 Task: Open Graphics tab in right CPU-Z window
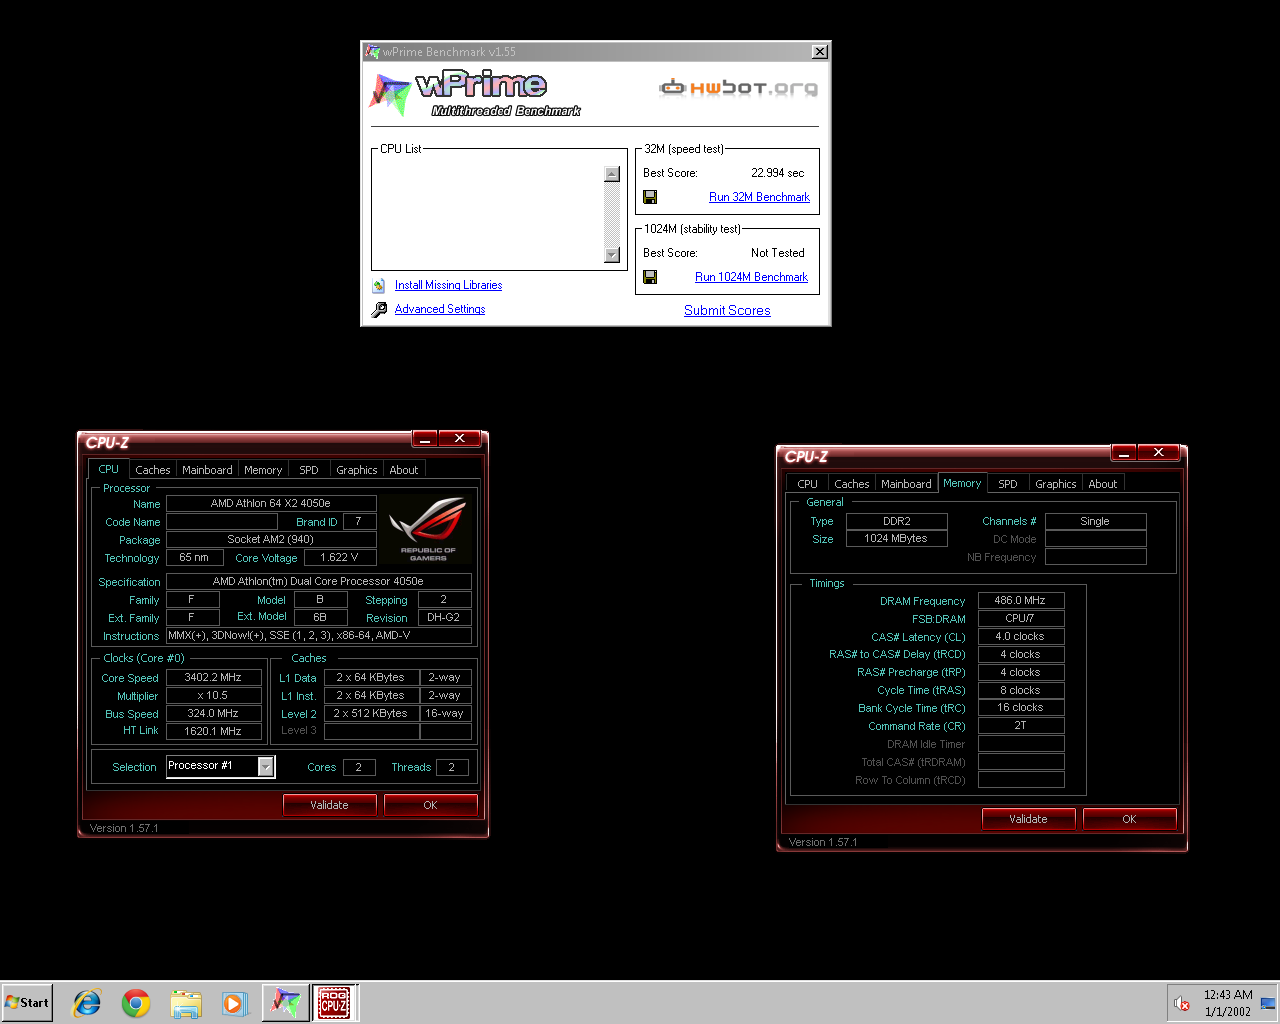1056,484
